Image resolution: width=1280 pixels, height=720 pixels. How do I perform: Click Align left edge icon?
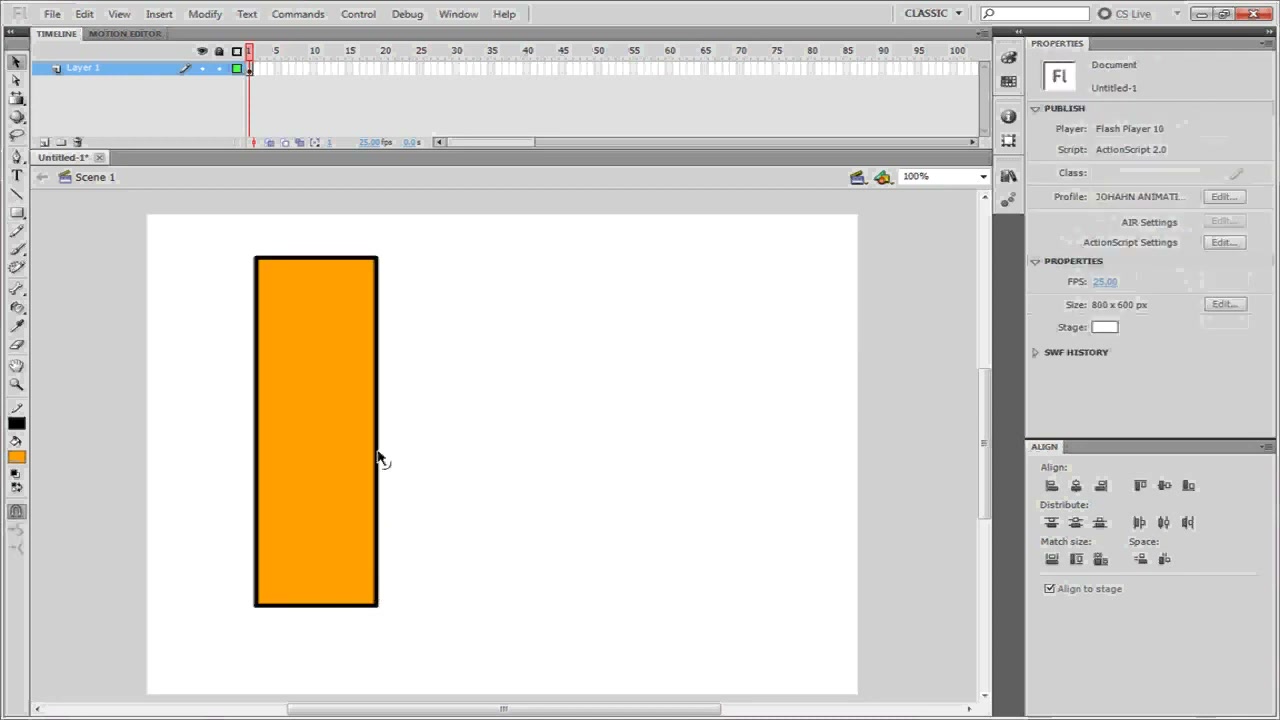[x=1051, y=485]
